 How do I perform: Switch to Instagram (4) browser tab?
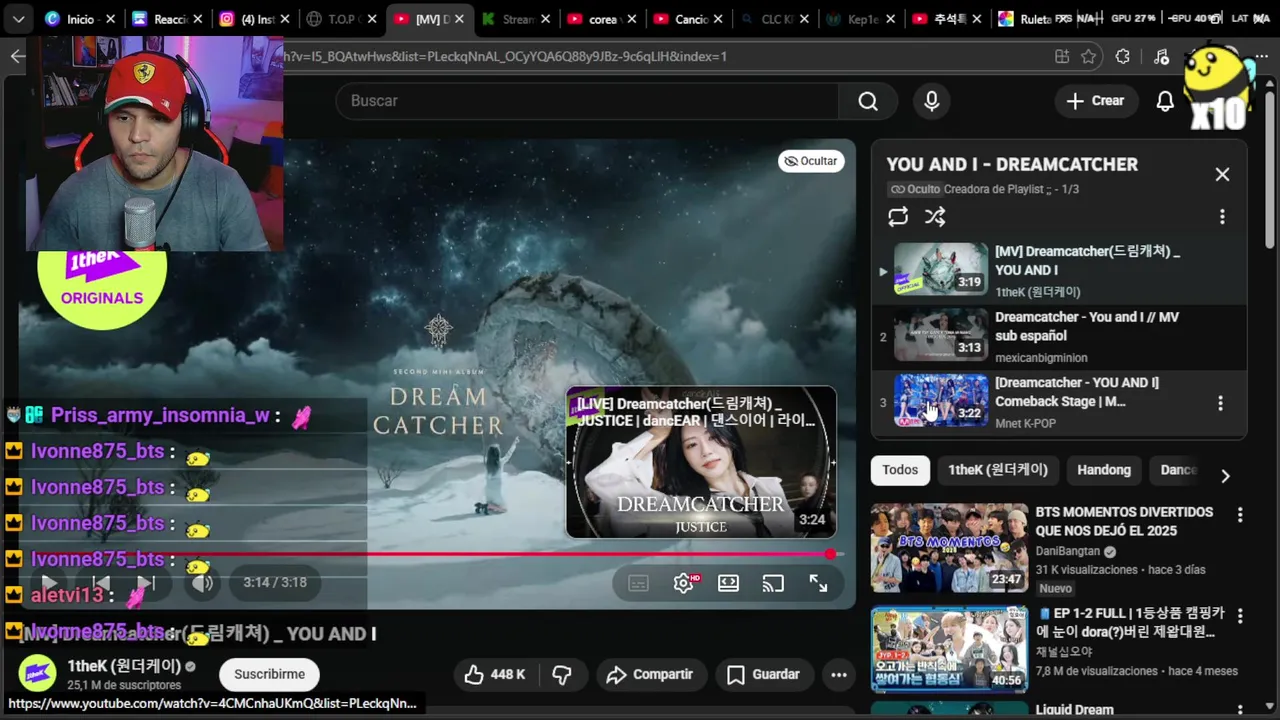(254, 19)
